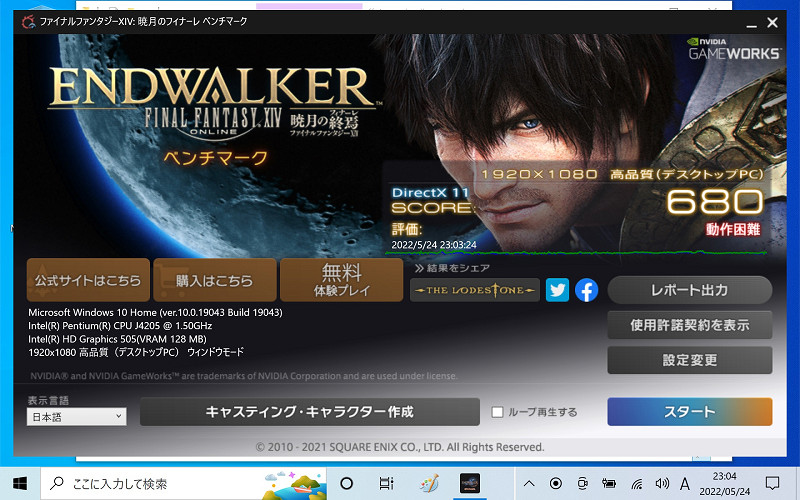800x500 pixels.
Task: Open the volume speaker tray icon
Action: 662,483
